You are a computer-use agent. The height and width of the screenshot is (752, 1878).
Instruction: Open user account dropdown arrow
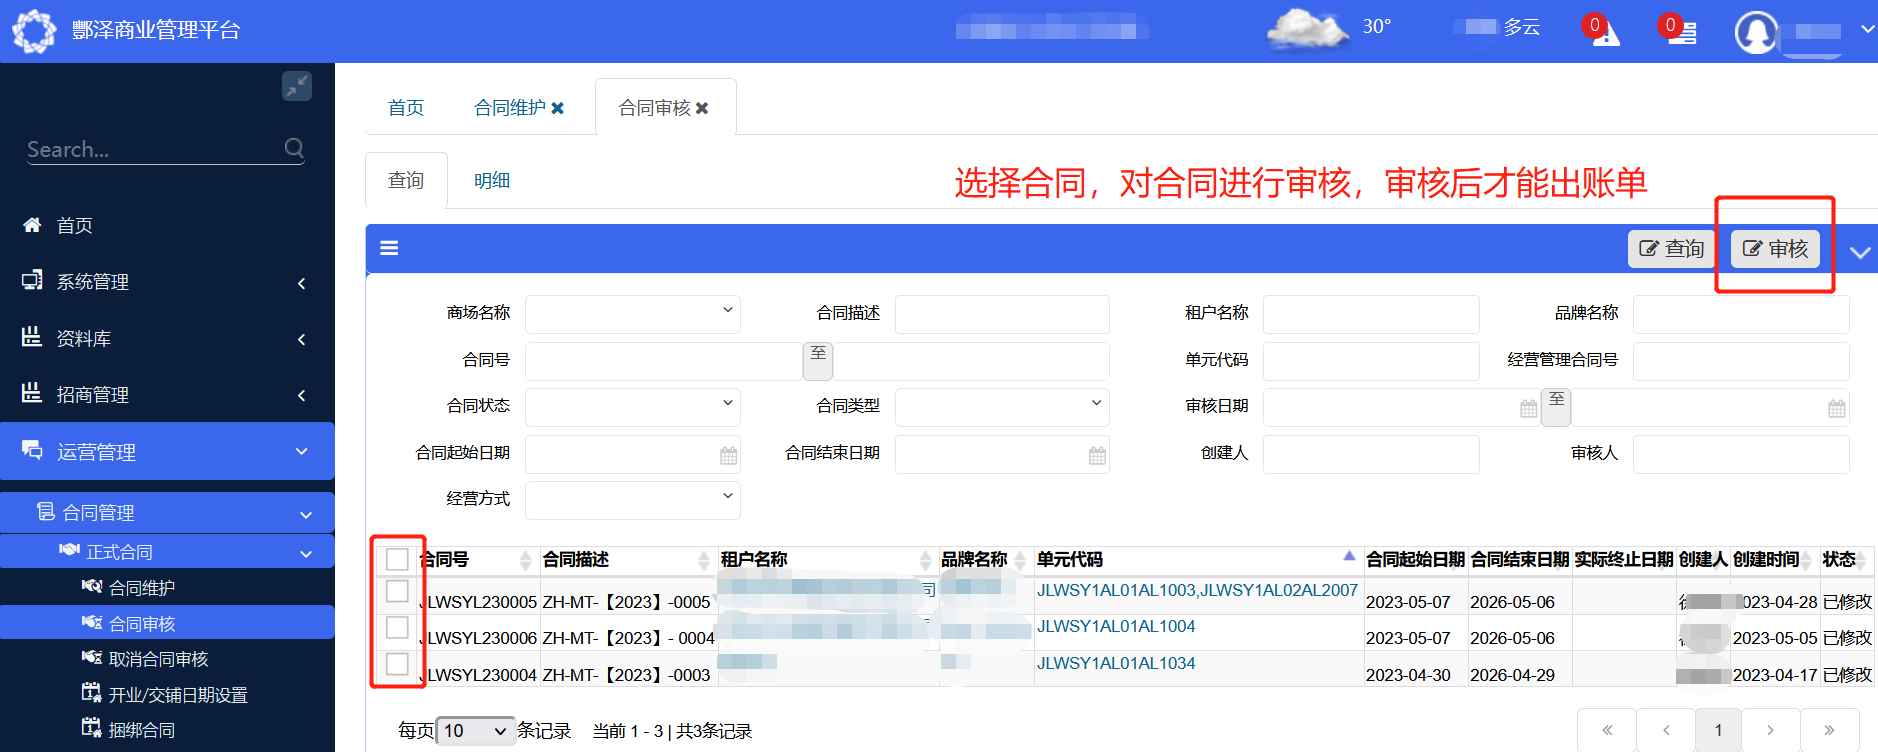point(1866,30)
